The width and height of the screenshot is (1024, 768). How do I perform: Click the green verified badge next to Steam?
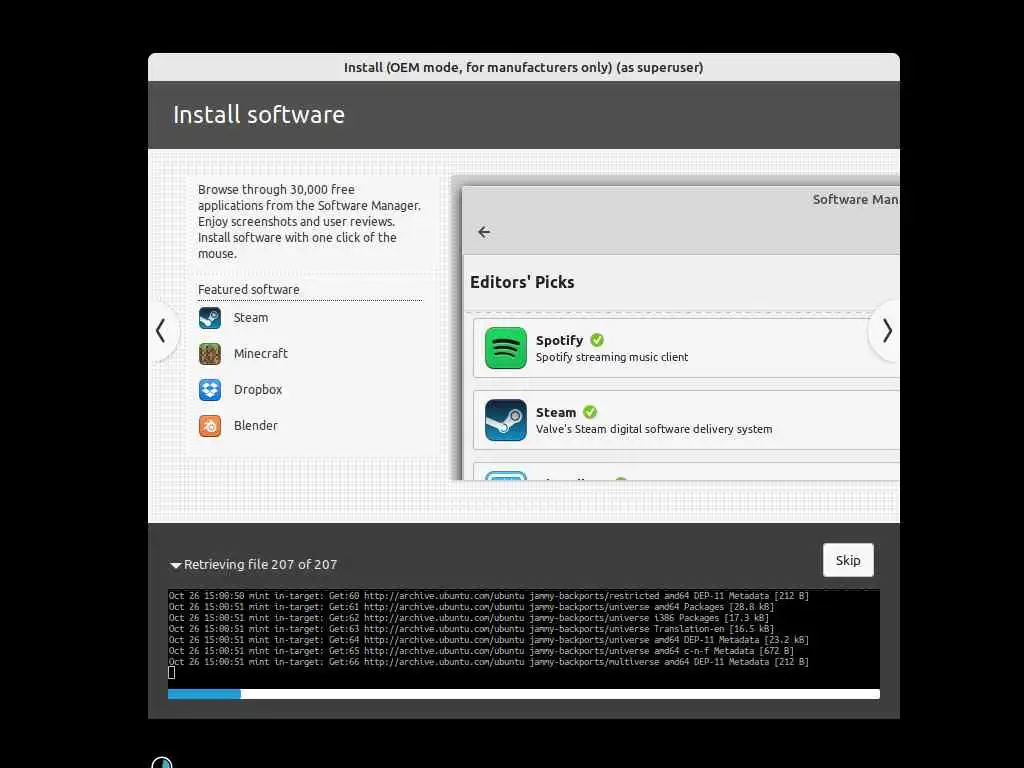[590, 412]
